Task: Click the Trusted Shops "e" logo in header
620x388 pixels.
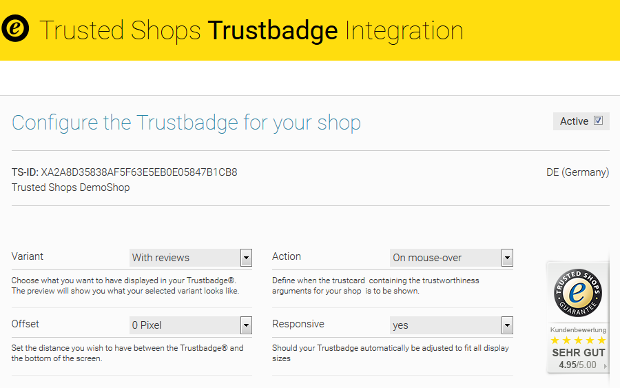Action: coord(15,28)
